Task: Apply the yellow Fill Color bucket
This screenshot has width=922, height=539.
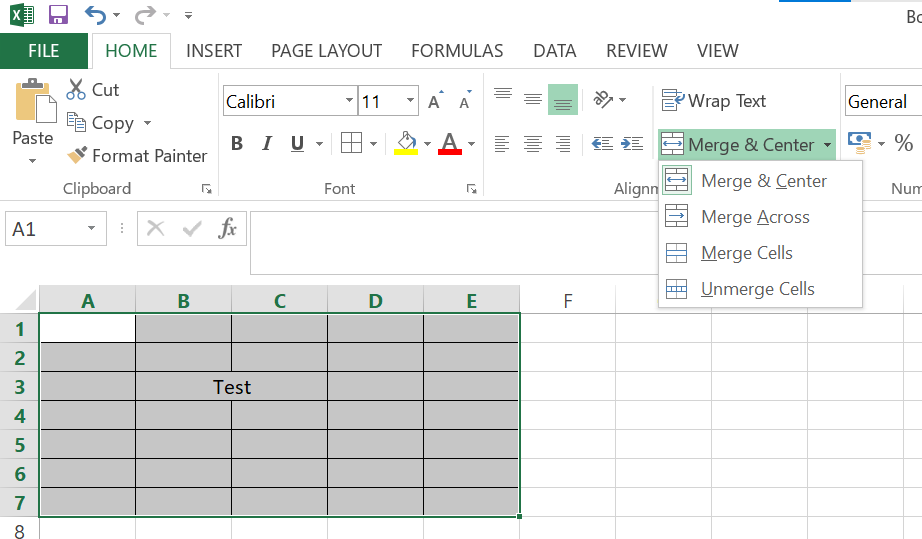Action: [x=406, y=143]
